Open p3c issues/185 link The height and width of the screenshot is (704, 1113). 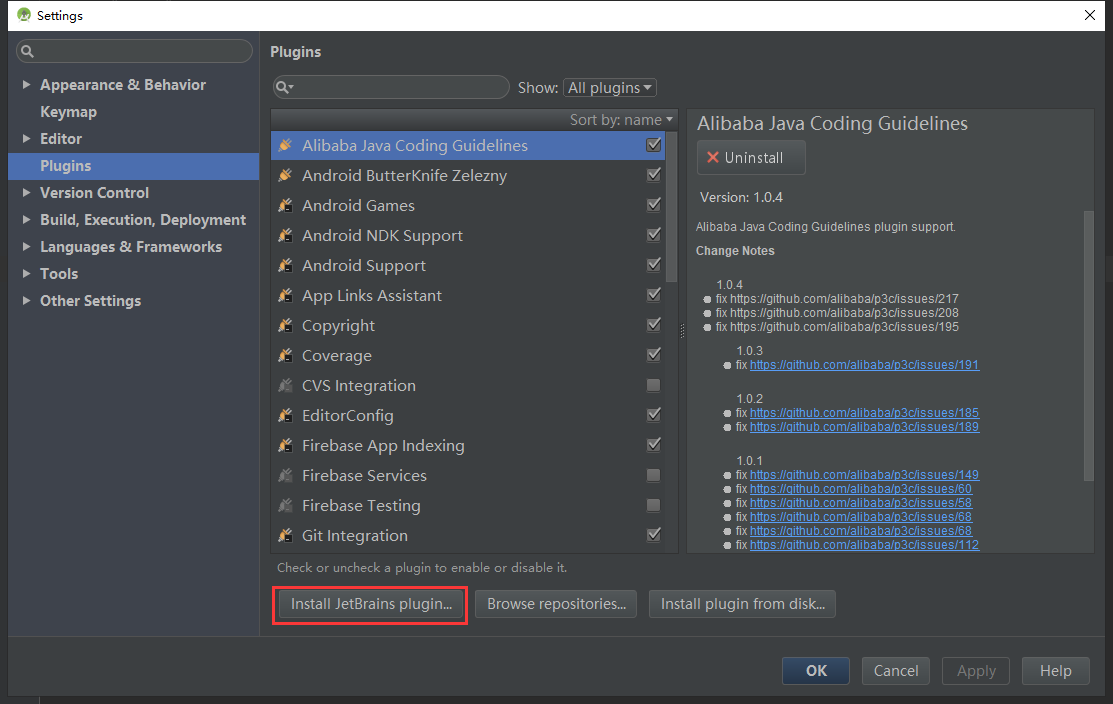865,412
